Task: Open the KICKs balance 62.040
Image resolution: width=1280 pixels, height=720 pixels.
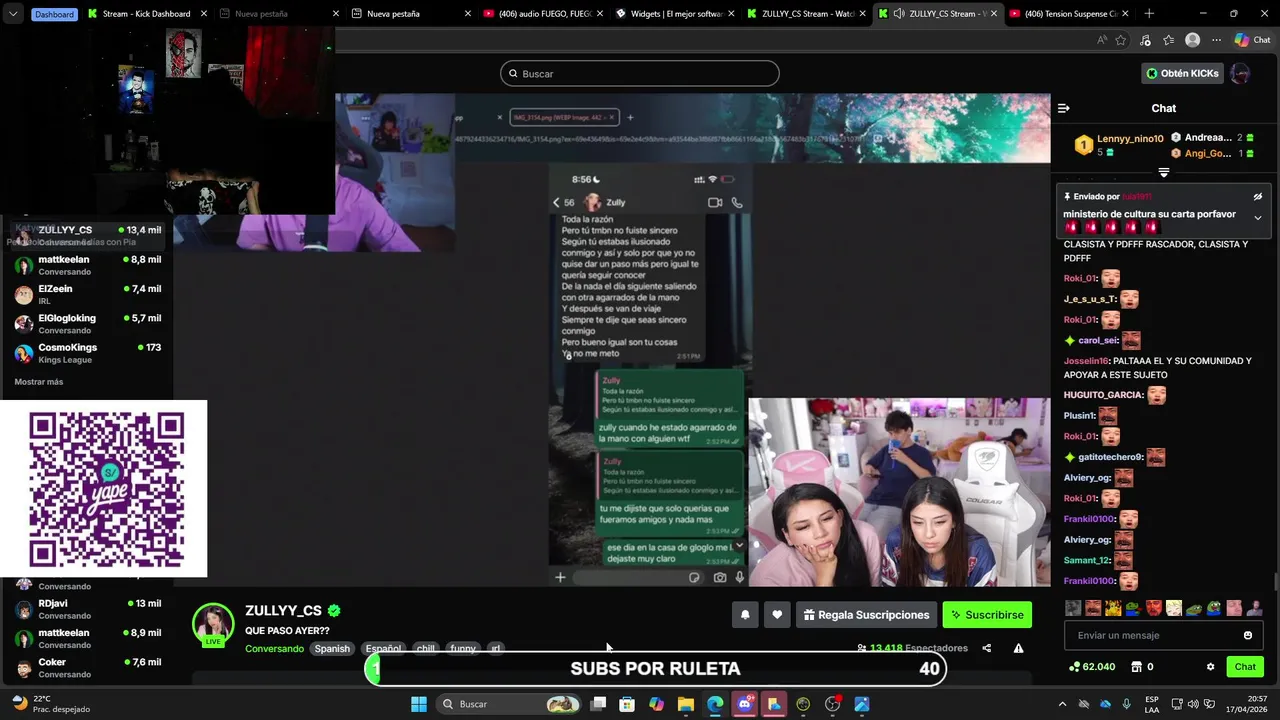Action: (x=1092, y=667)
